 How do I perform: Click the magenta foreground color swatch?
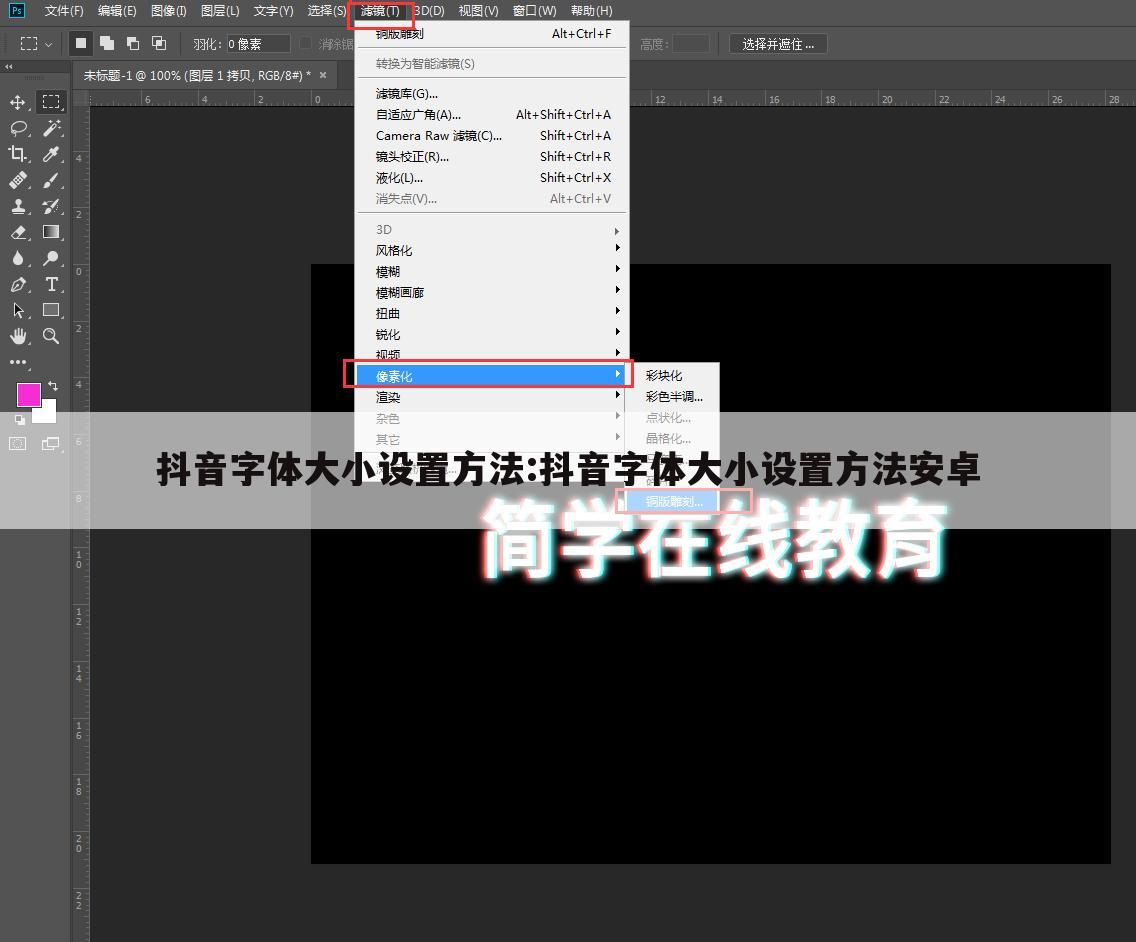pyautogui.click(x=28, y=395)
